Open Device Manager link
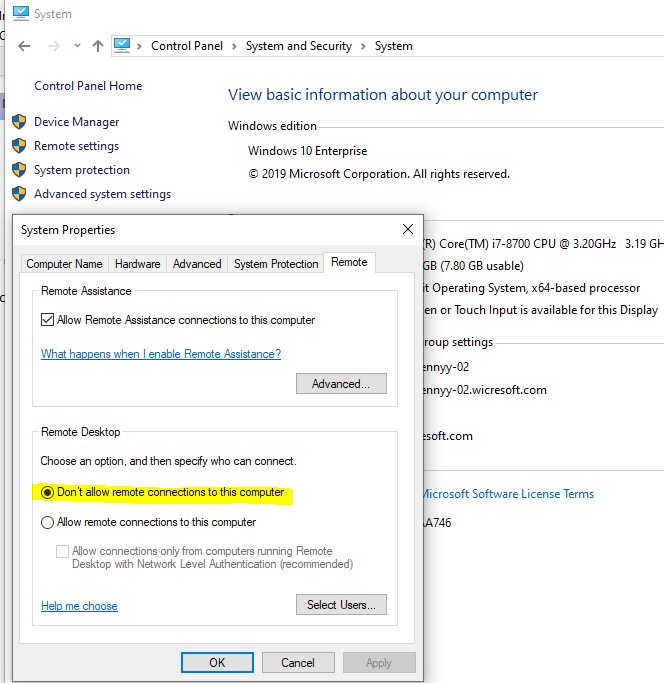Viewport: 664px width, 683px height. click(77, 122)
